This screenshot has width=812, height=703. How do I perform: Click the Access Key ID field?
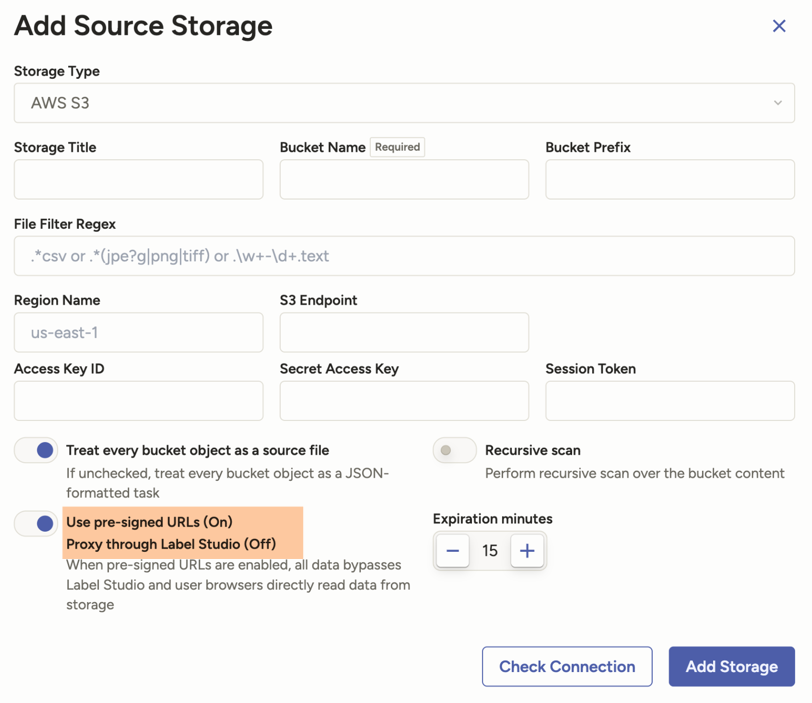(x=139, y=401)
